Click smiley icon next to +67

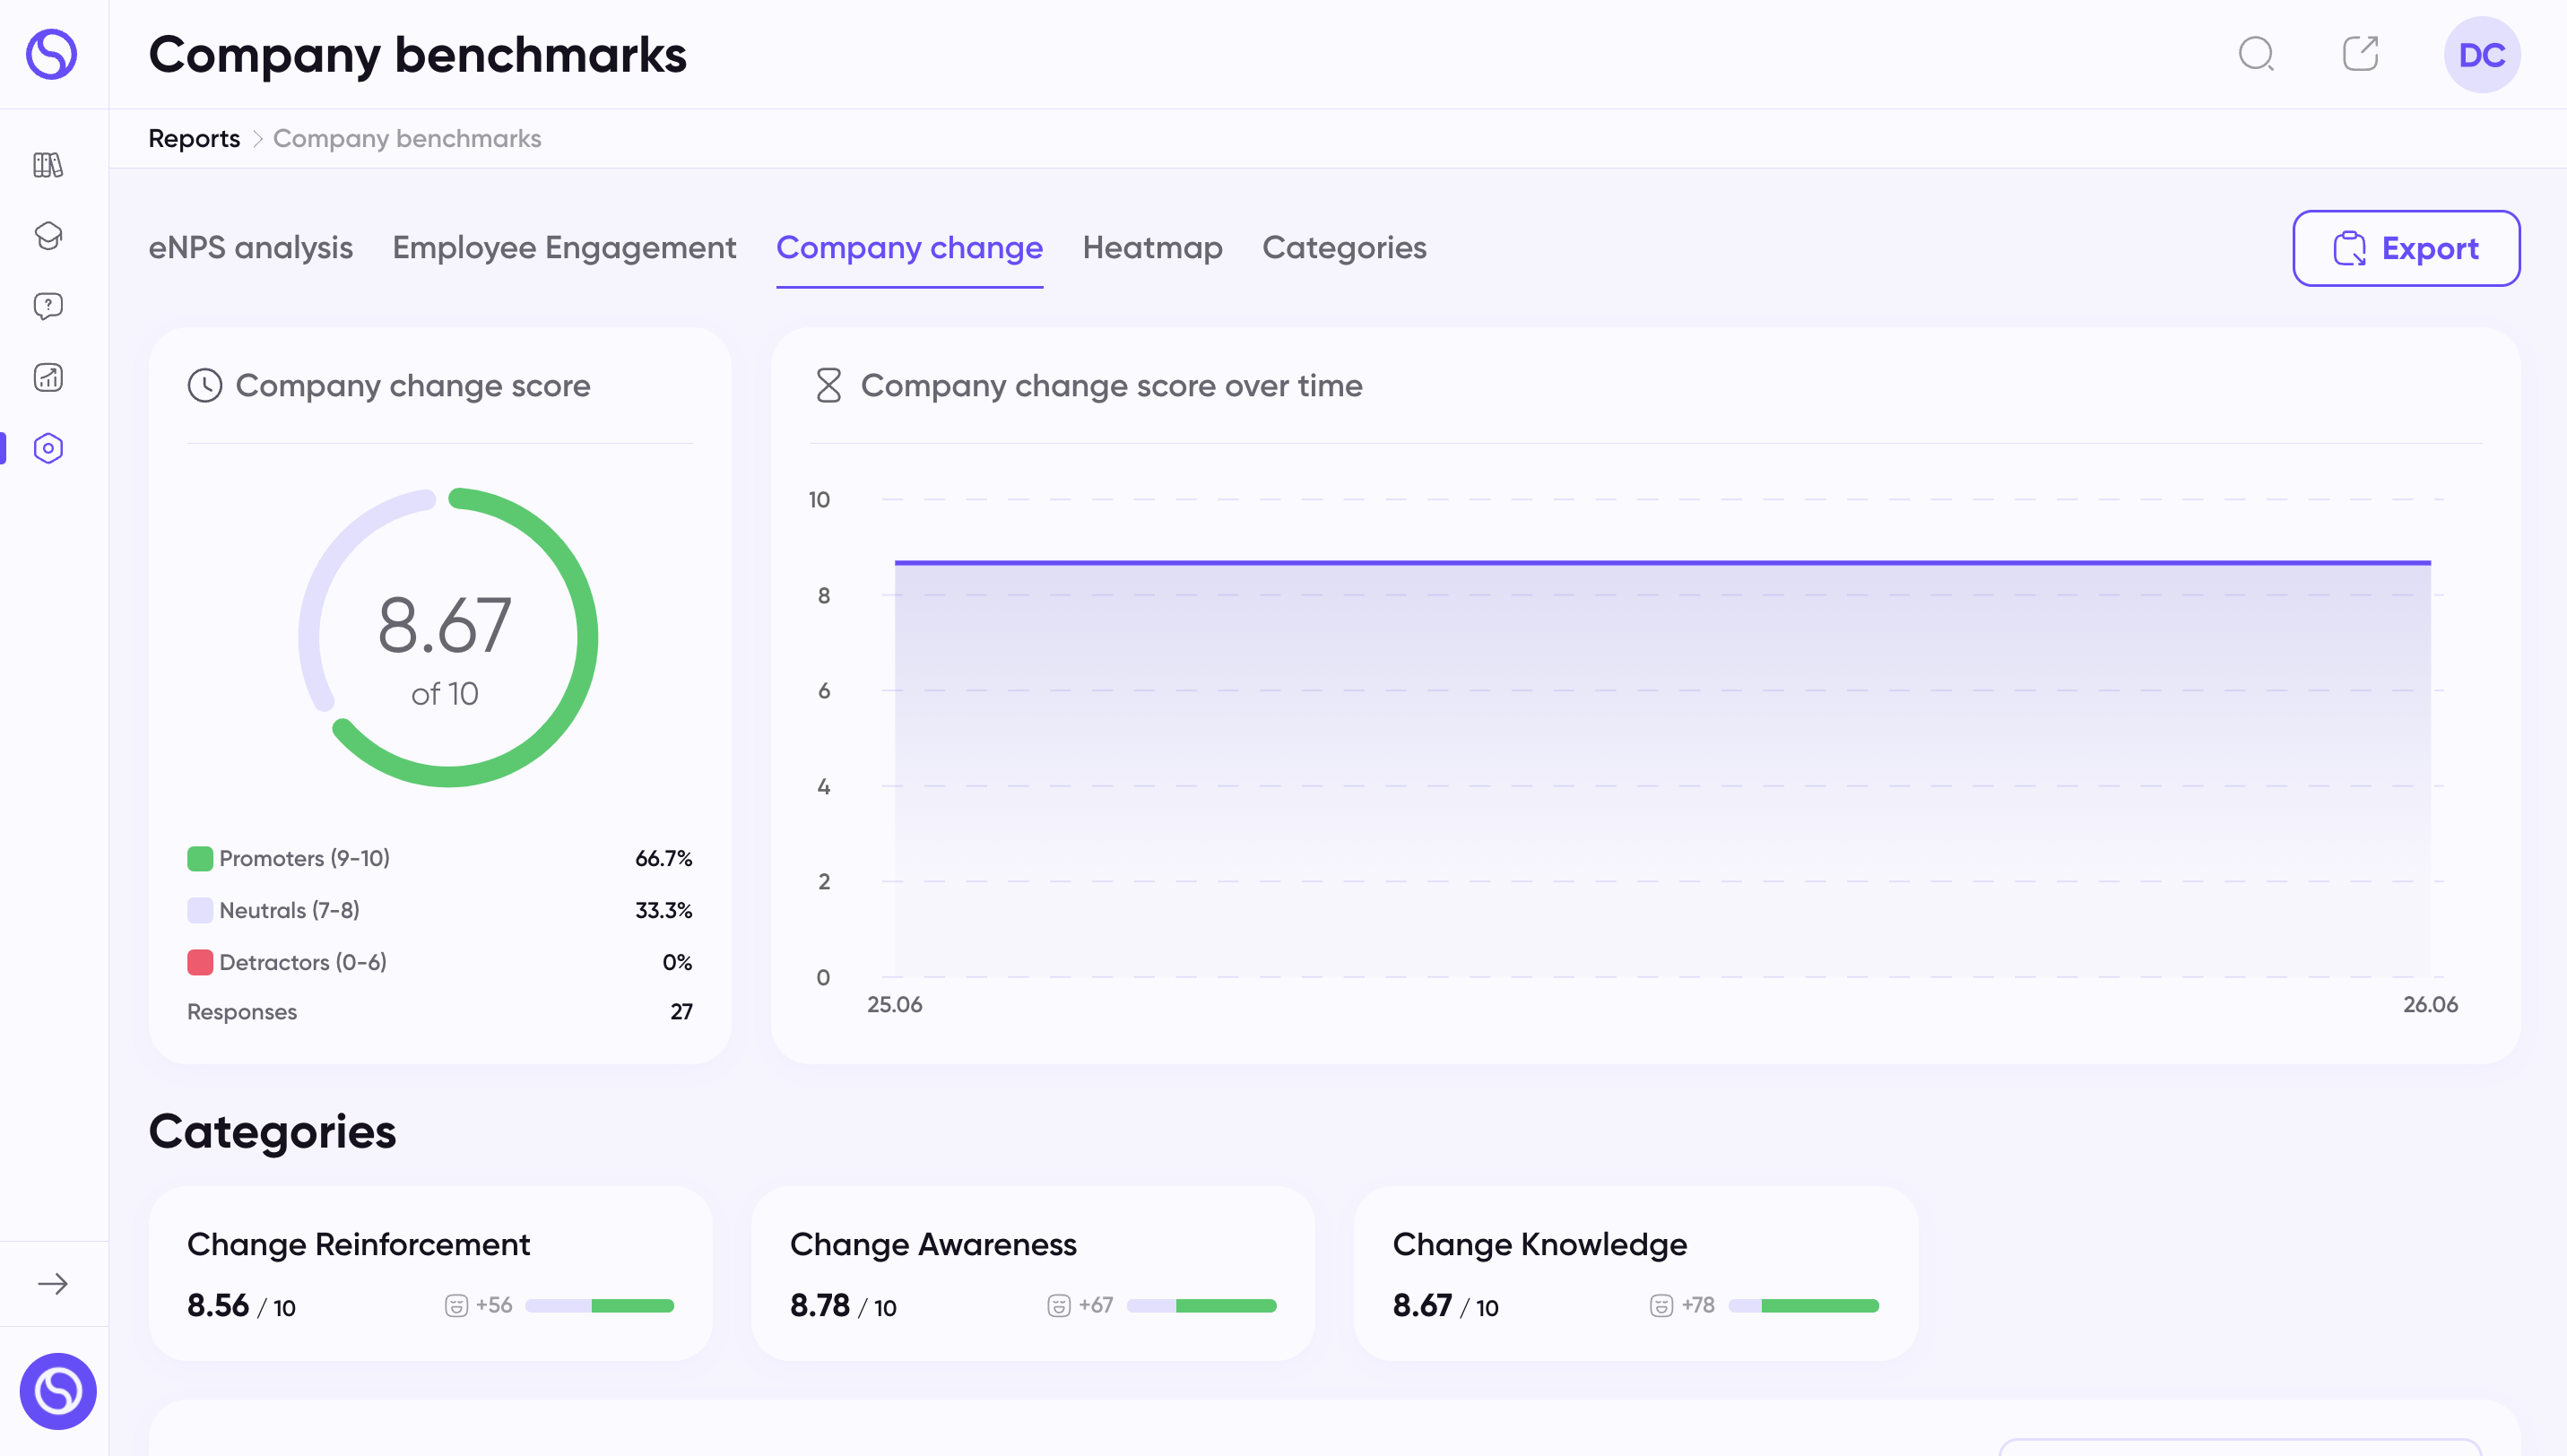tap(1059, 1306)
